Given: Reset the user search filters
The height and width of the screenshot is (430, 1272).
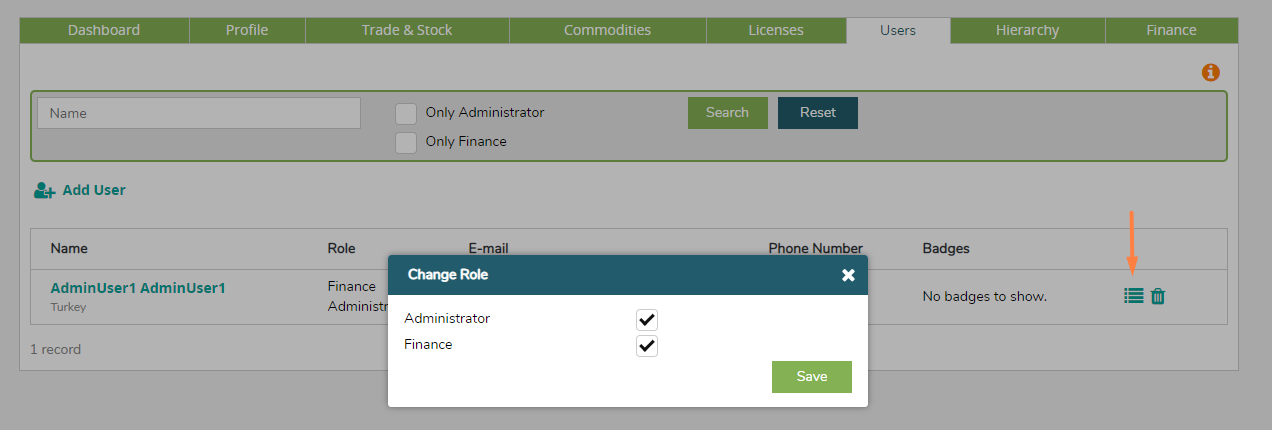Looking at the screenshot, I should click(817, 113).
